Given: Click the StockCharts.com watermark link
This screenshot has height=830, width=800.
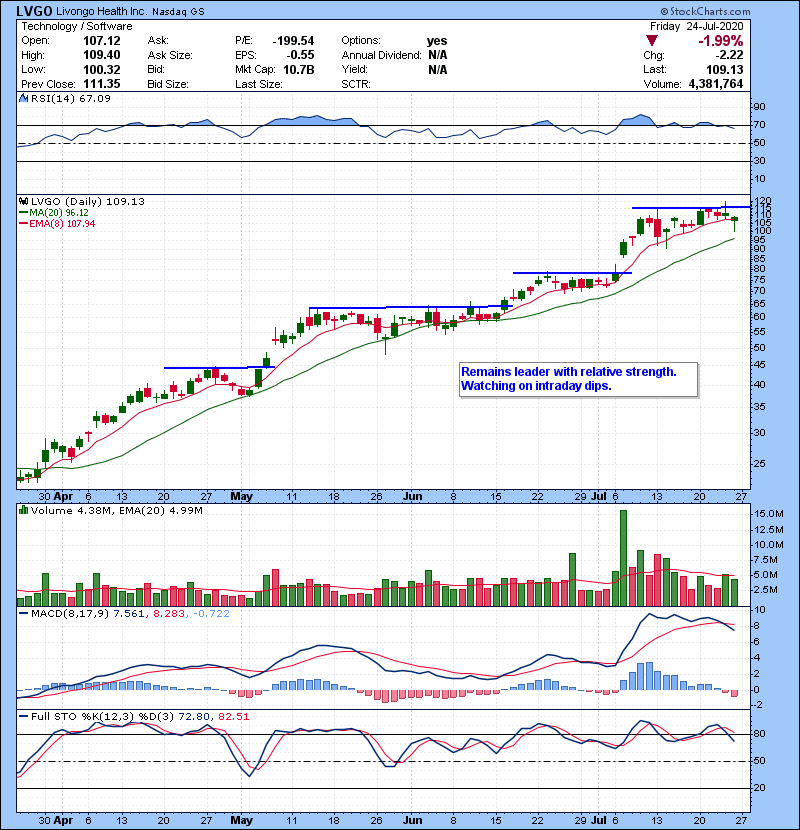Looking at the screenshot, I should [x=705, y=11].
